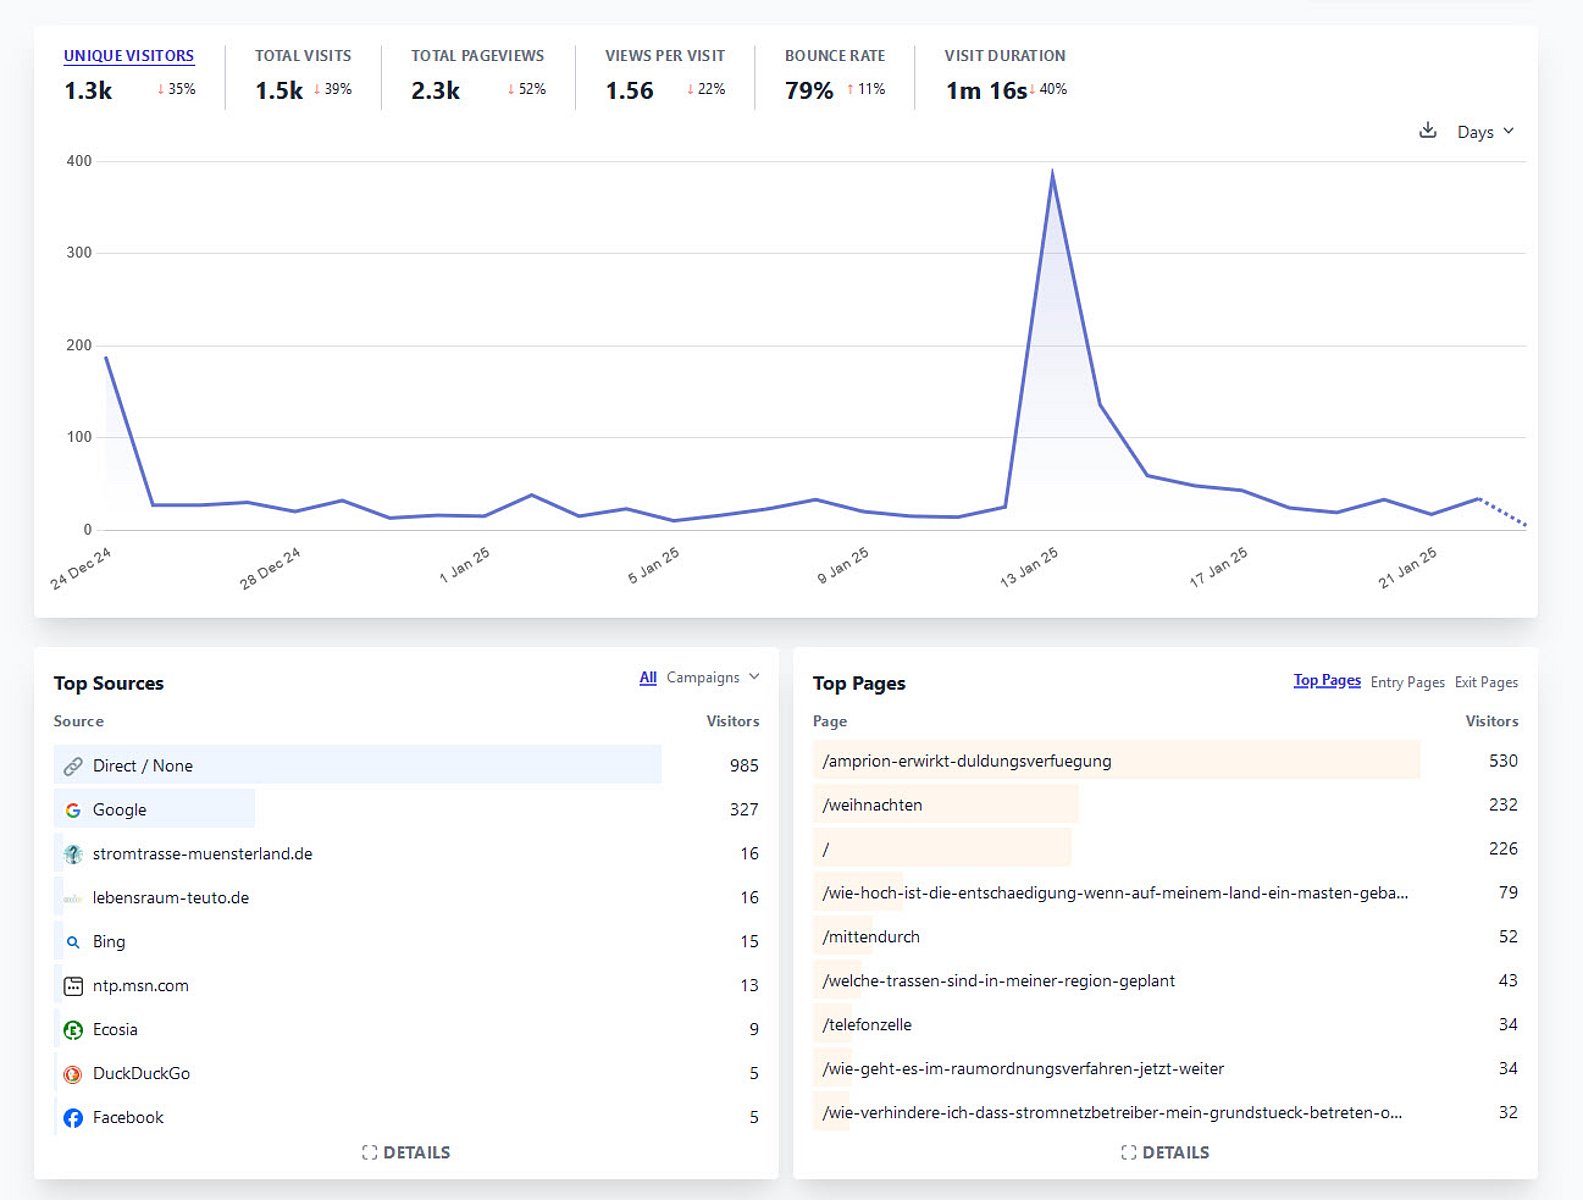Click the 13 Jan 25 peak on the graph
1583x1200 pixels.
pos(1052,173)
